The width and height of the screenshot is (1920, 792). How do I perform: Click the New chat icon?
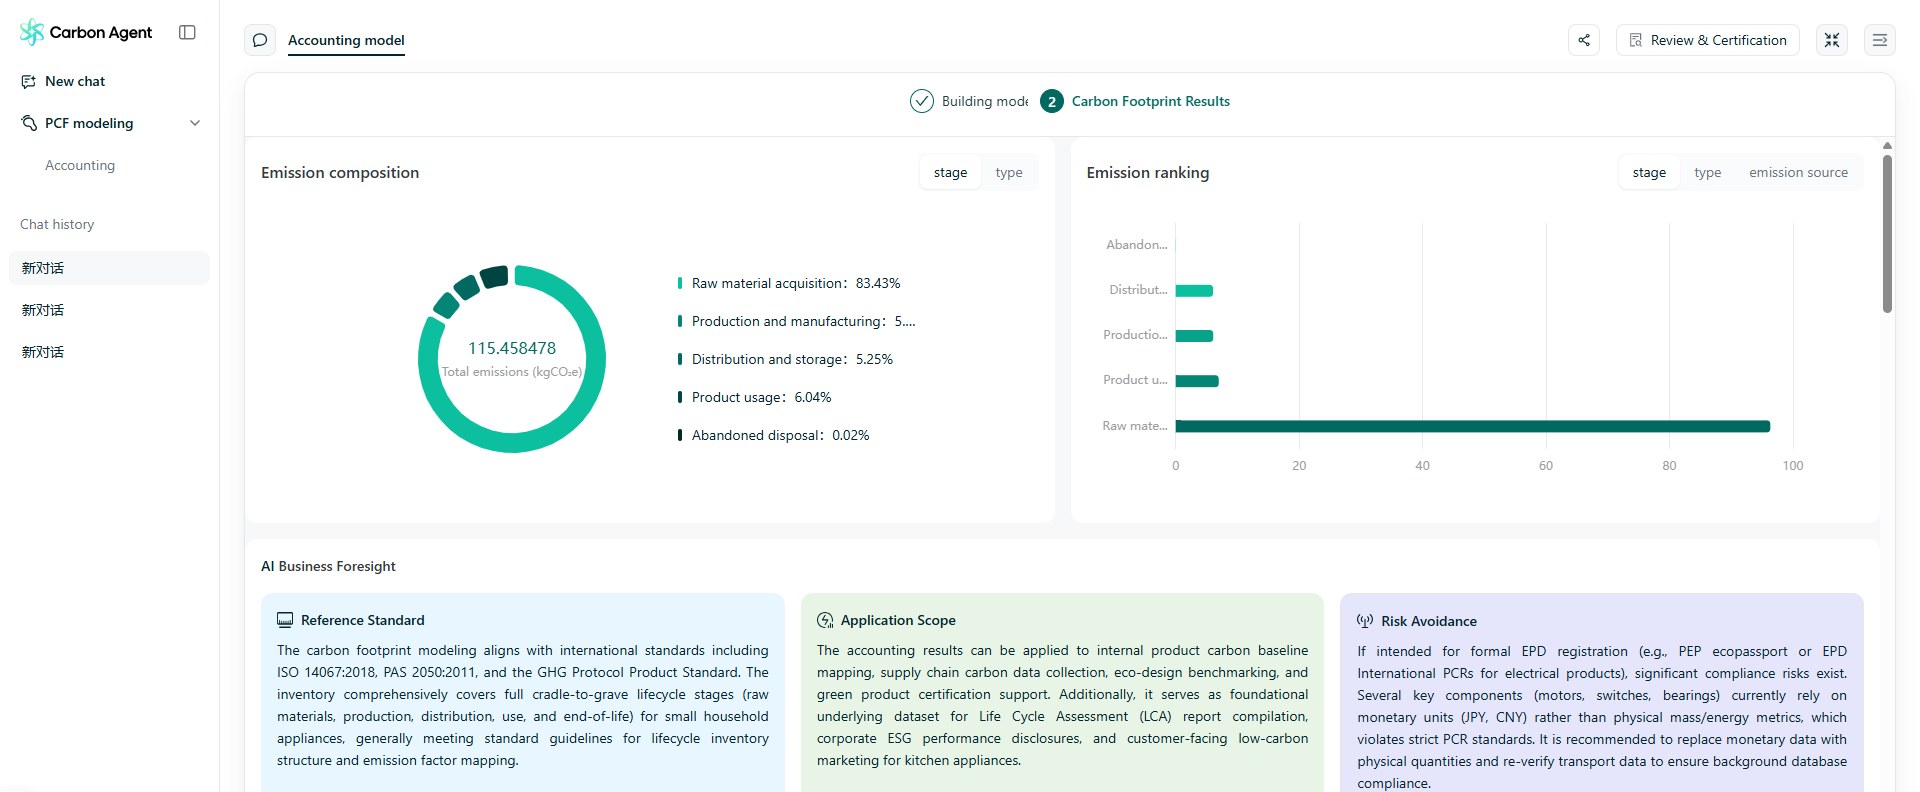[x=29, y=81]
